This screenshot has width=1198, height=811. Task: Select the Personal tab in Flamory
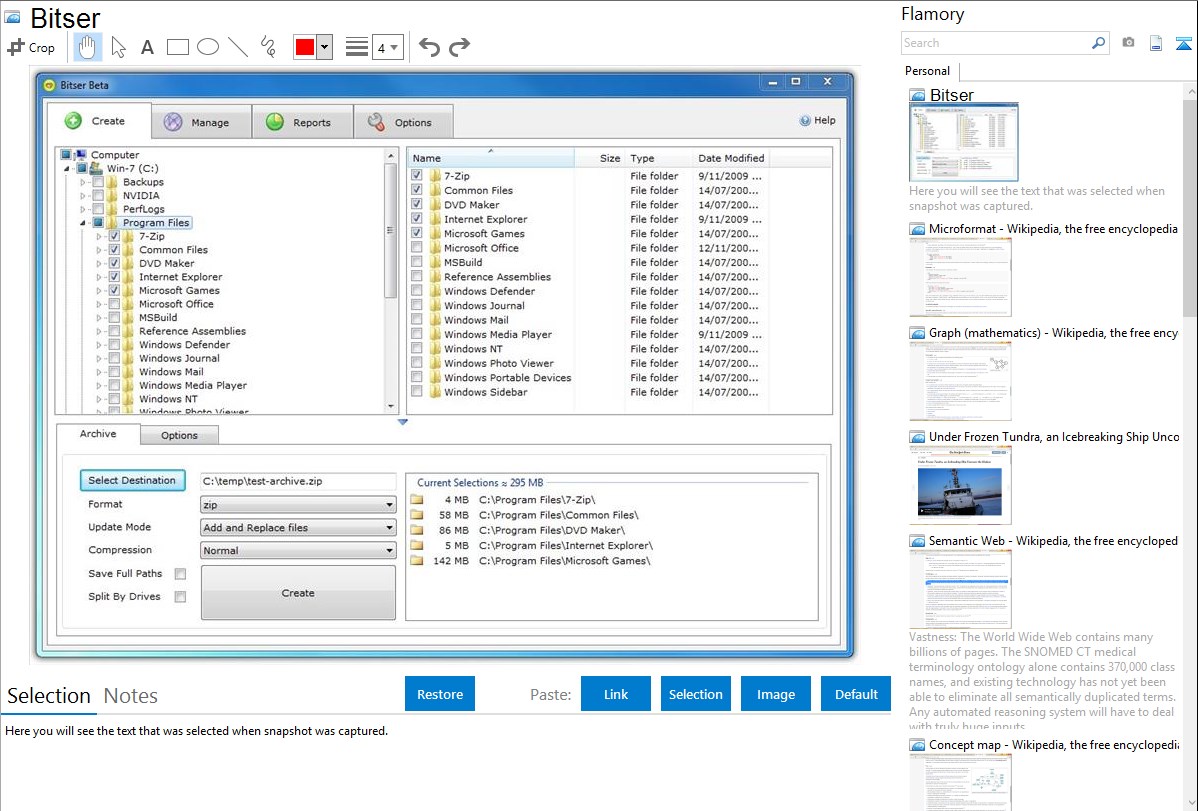tap(928, 71)
